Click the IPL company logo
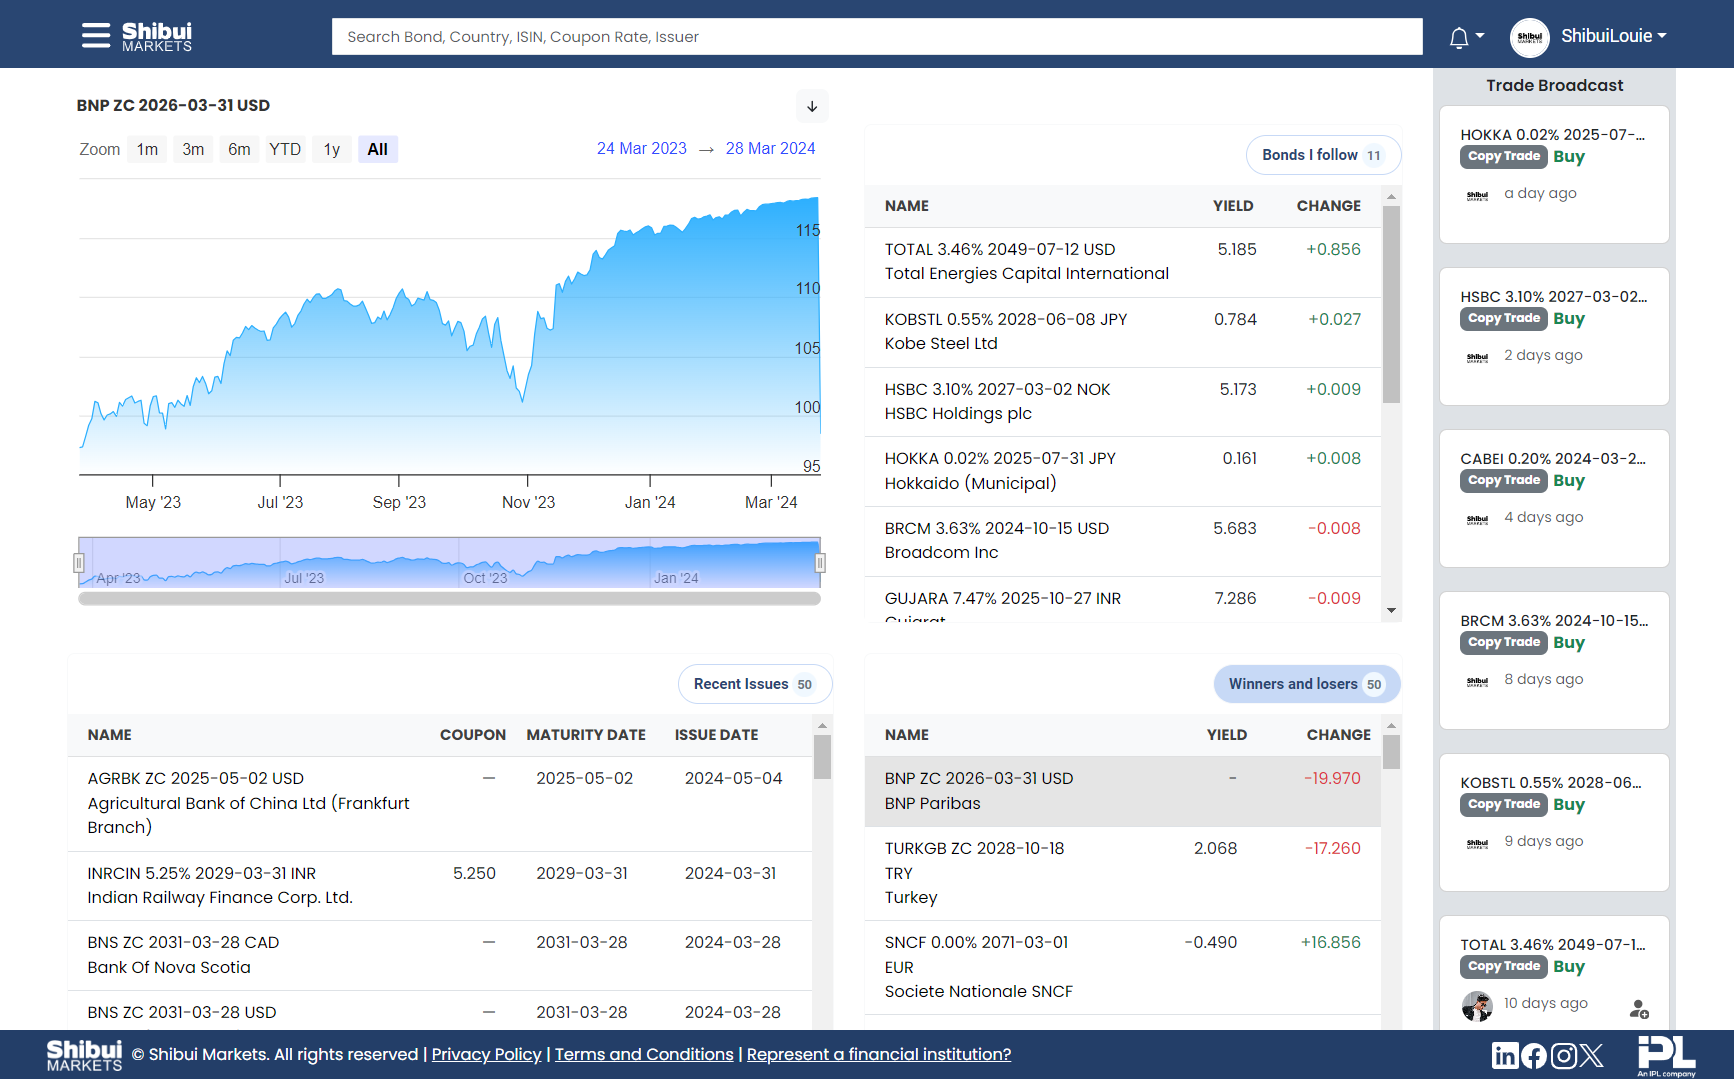 1666,1056
